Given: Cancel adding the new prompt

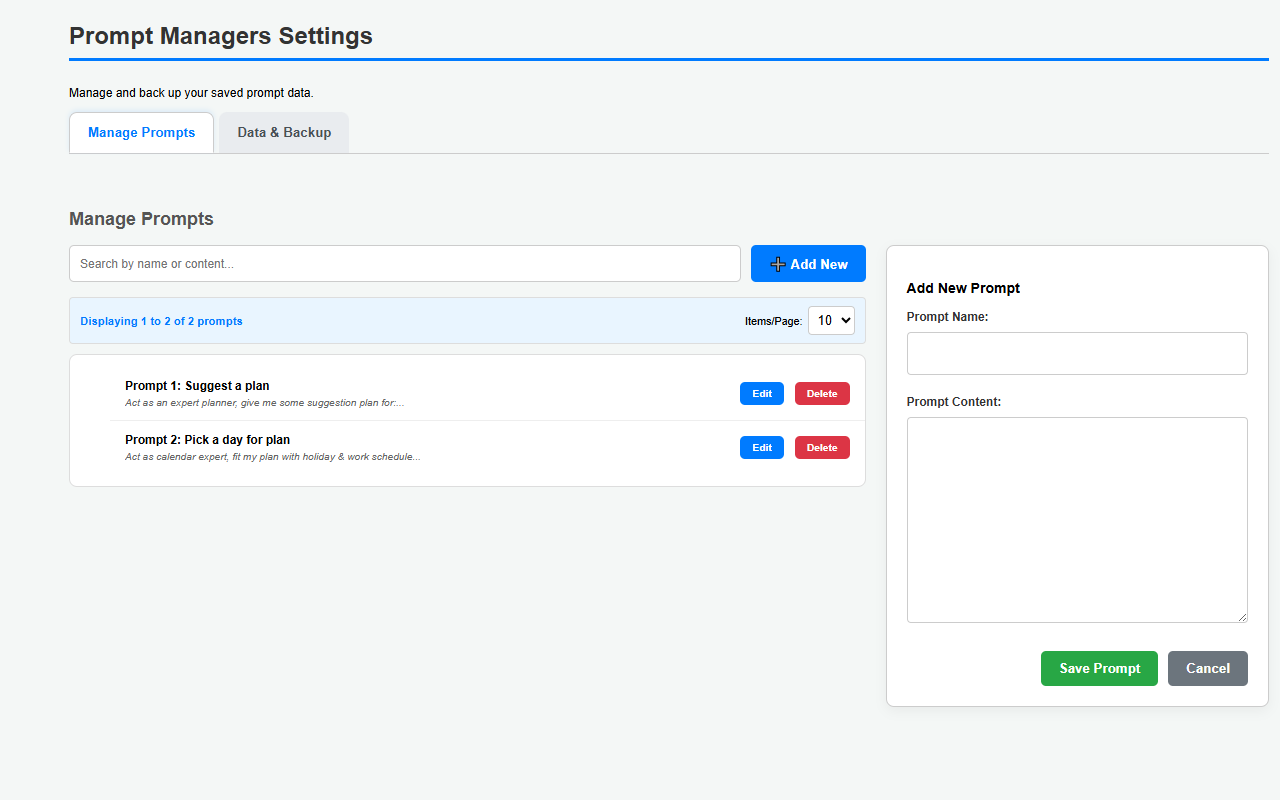Looking at the screenshot, I should coord(1207,668).
